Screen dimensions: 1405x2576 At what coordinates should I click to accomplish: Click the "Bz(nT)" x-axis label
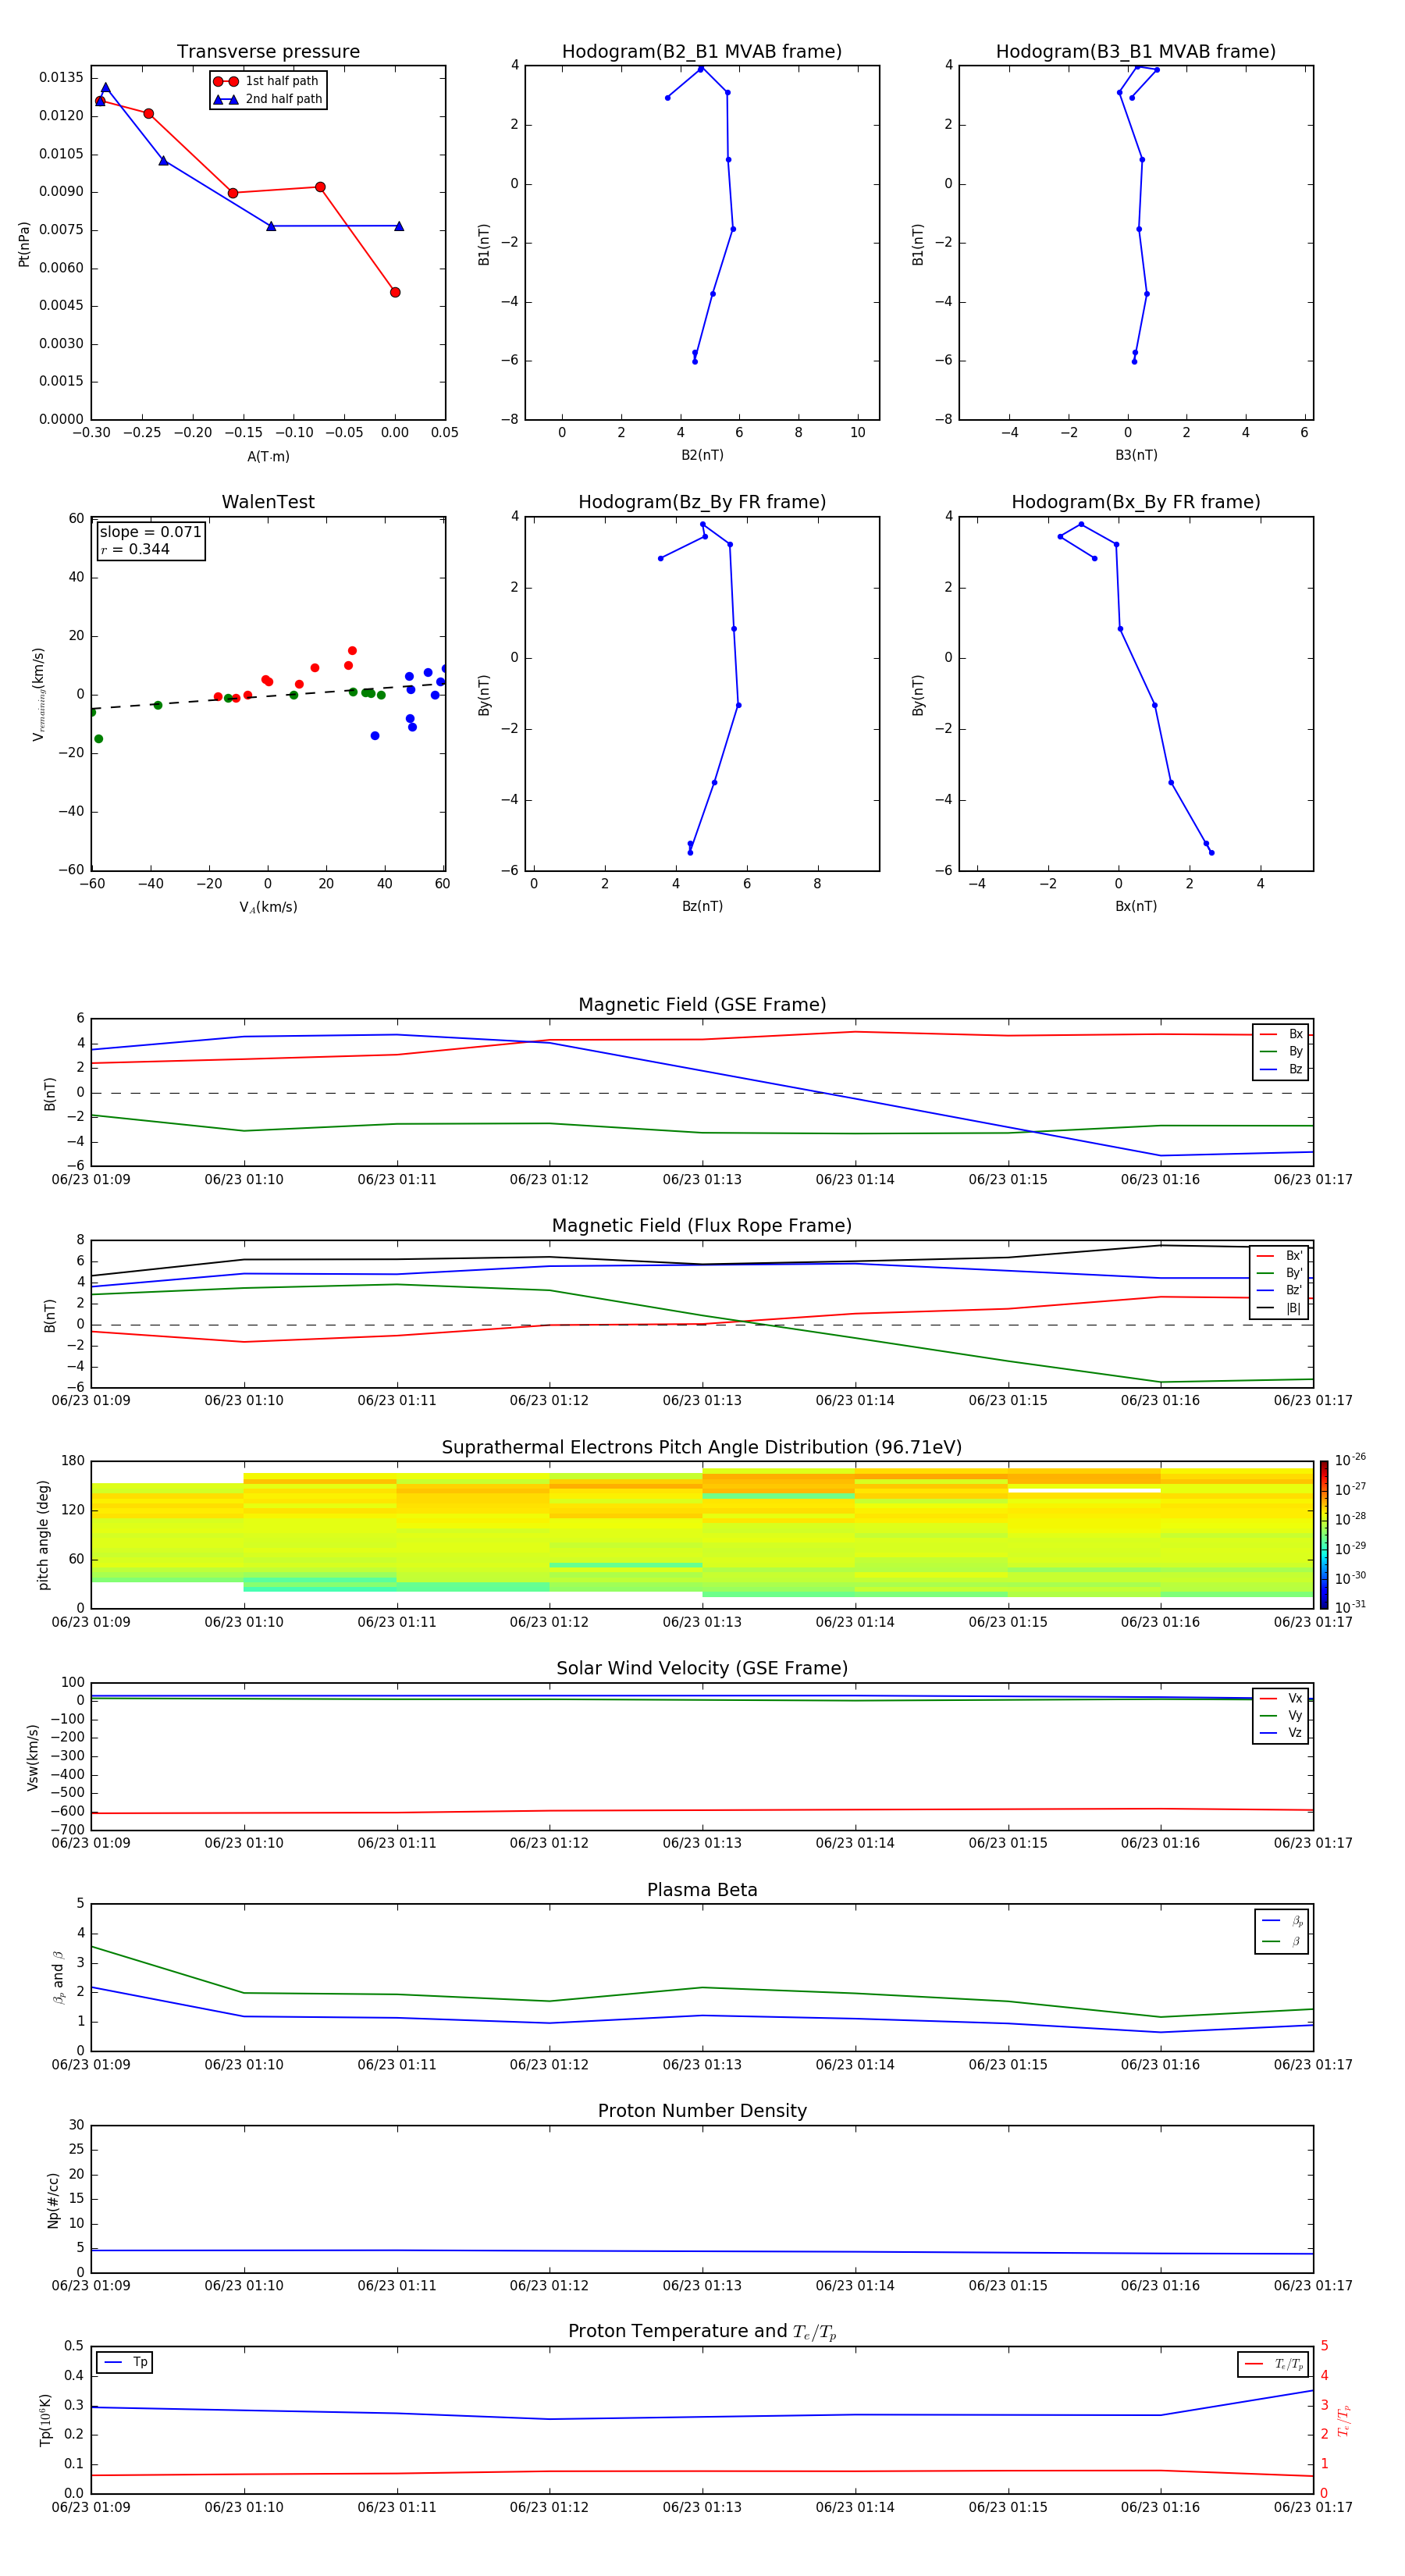click(702, 906)
